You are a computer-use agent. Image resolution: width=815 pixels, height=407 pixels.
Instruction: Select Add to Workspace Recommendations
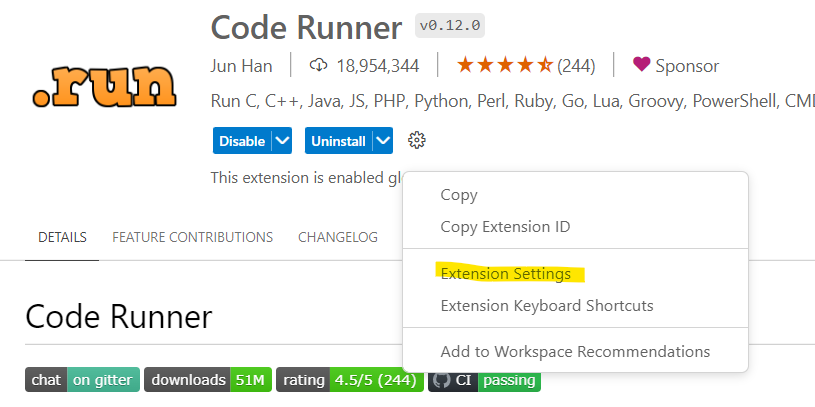tap(575, 351)
